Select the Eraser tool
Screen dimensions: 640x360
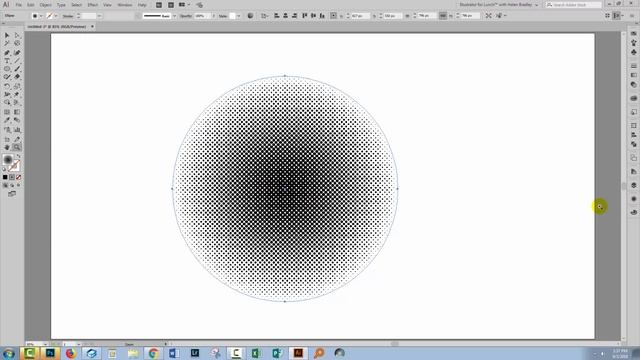point(17,77)
